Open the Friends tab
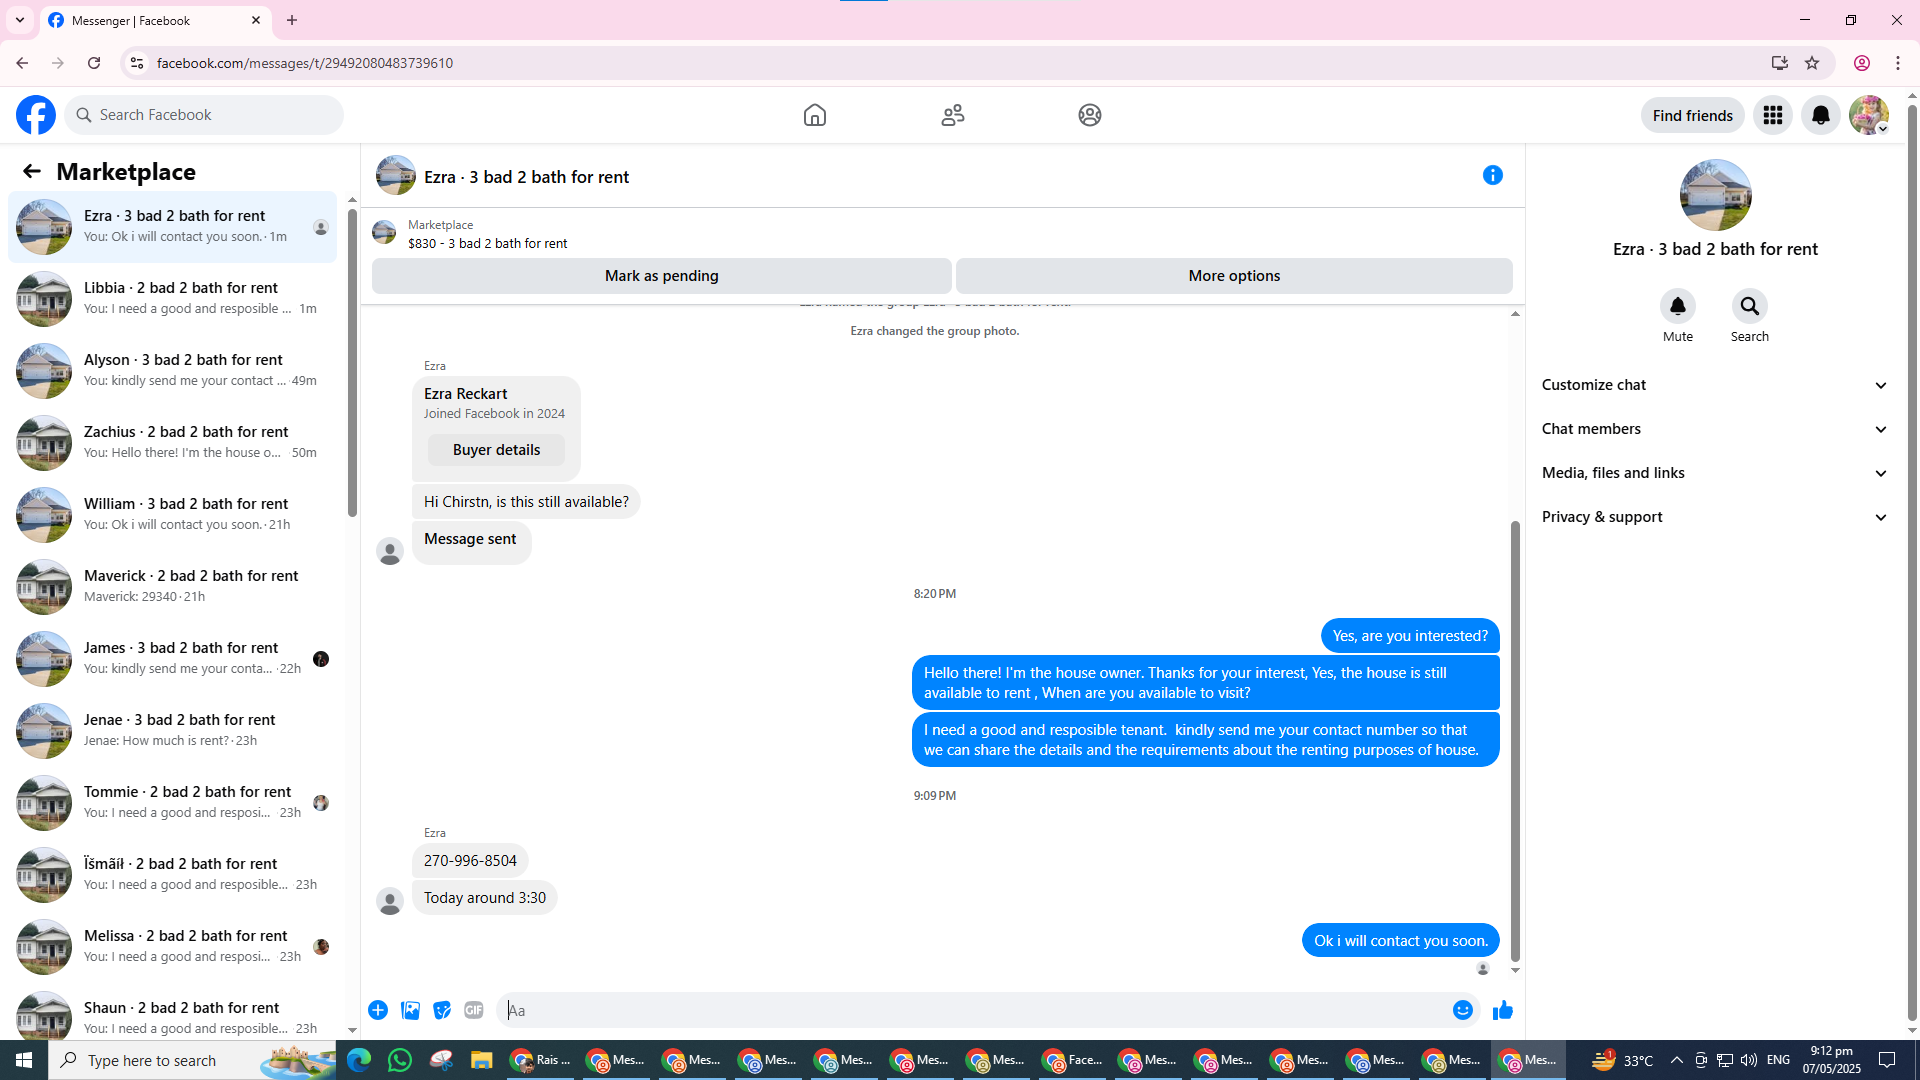Viewport: 1920px width, 1080px height. (952, 115)
